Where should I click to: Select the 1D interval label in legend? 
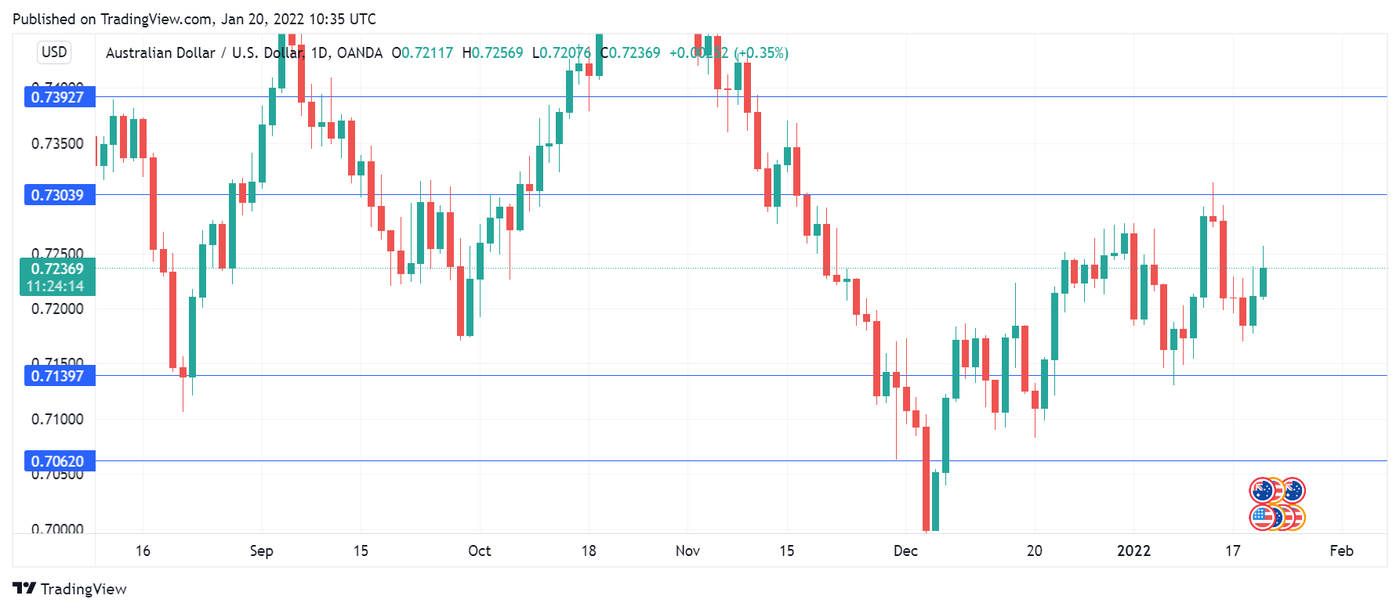[x=321, y=53]
